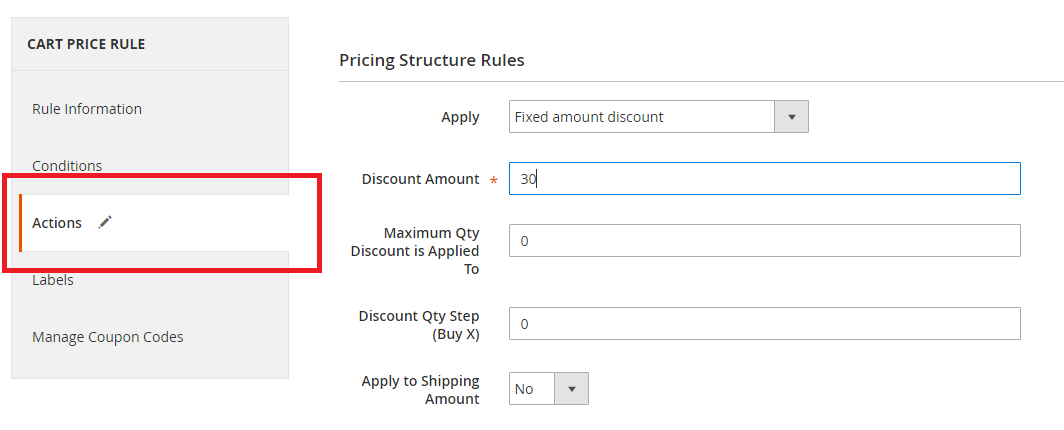Click the arrow button on Apply dropdown
This screenshot has height=430, width=1064.
[x=791, y=117]
